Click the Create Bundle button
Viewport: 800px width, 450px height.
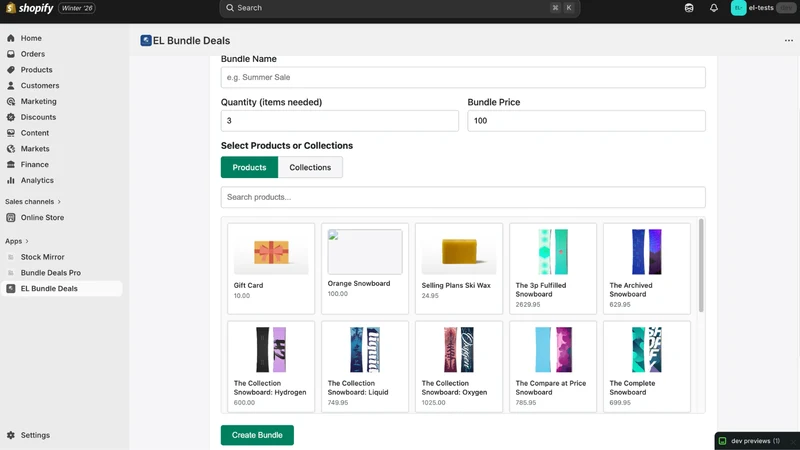point(257,435)
